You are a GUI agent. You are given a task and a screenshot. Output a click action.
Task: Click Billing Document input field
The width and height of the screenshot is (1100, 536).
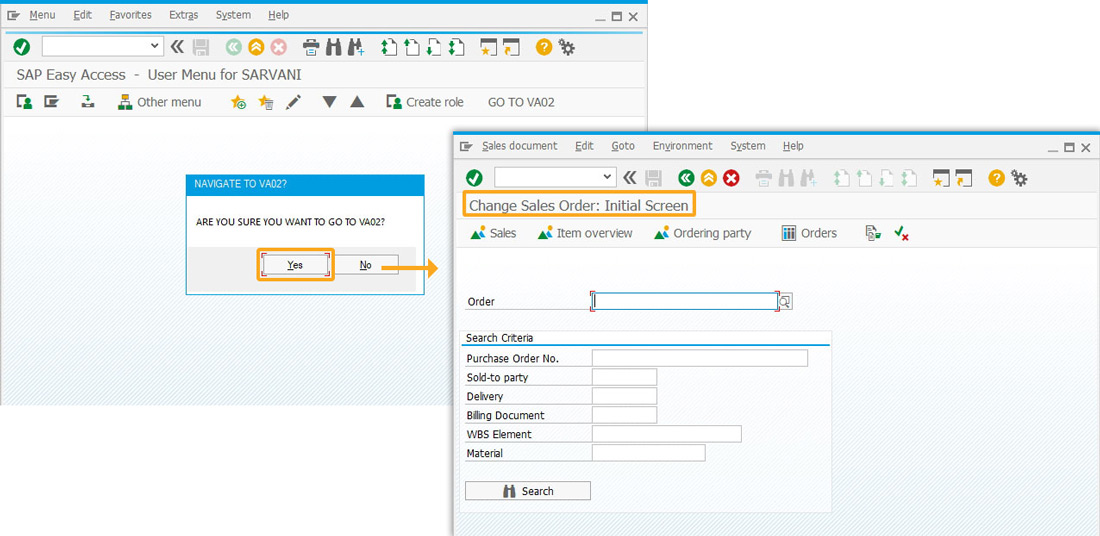click(x=624, y=415)
